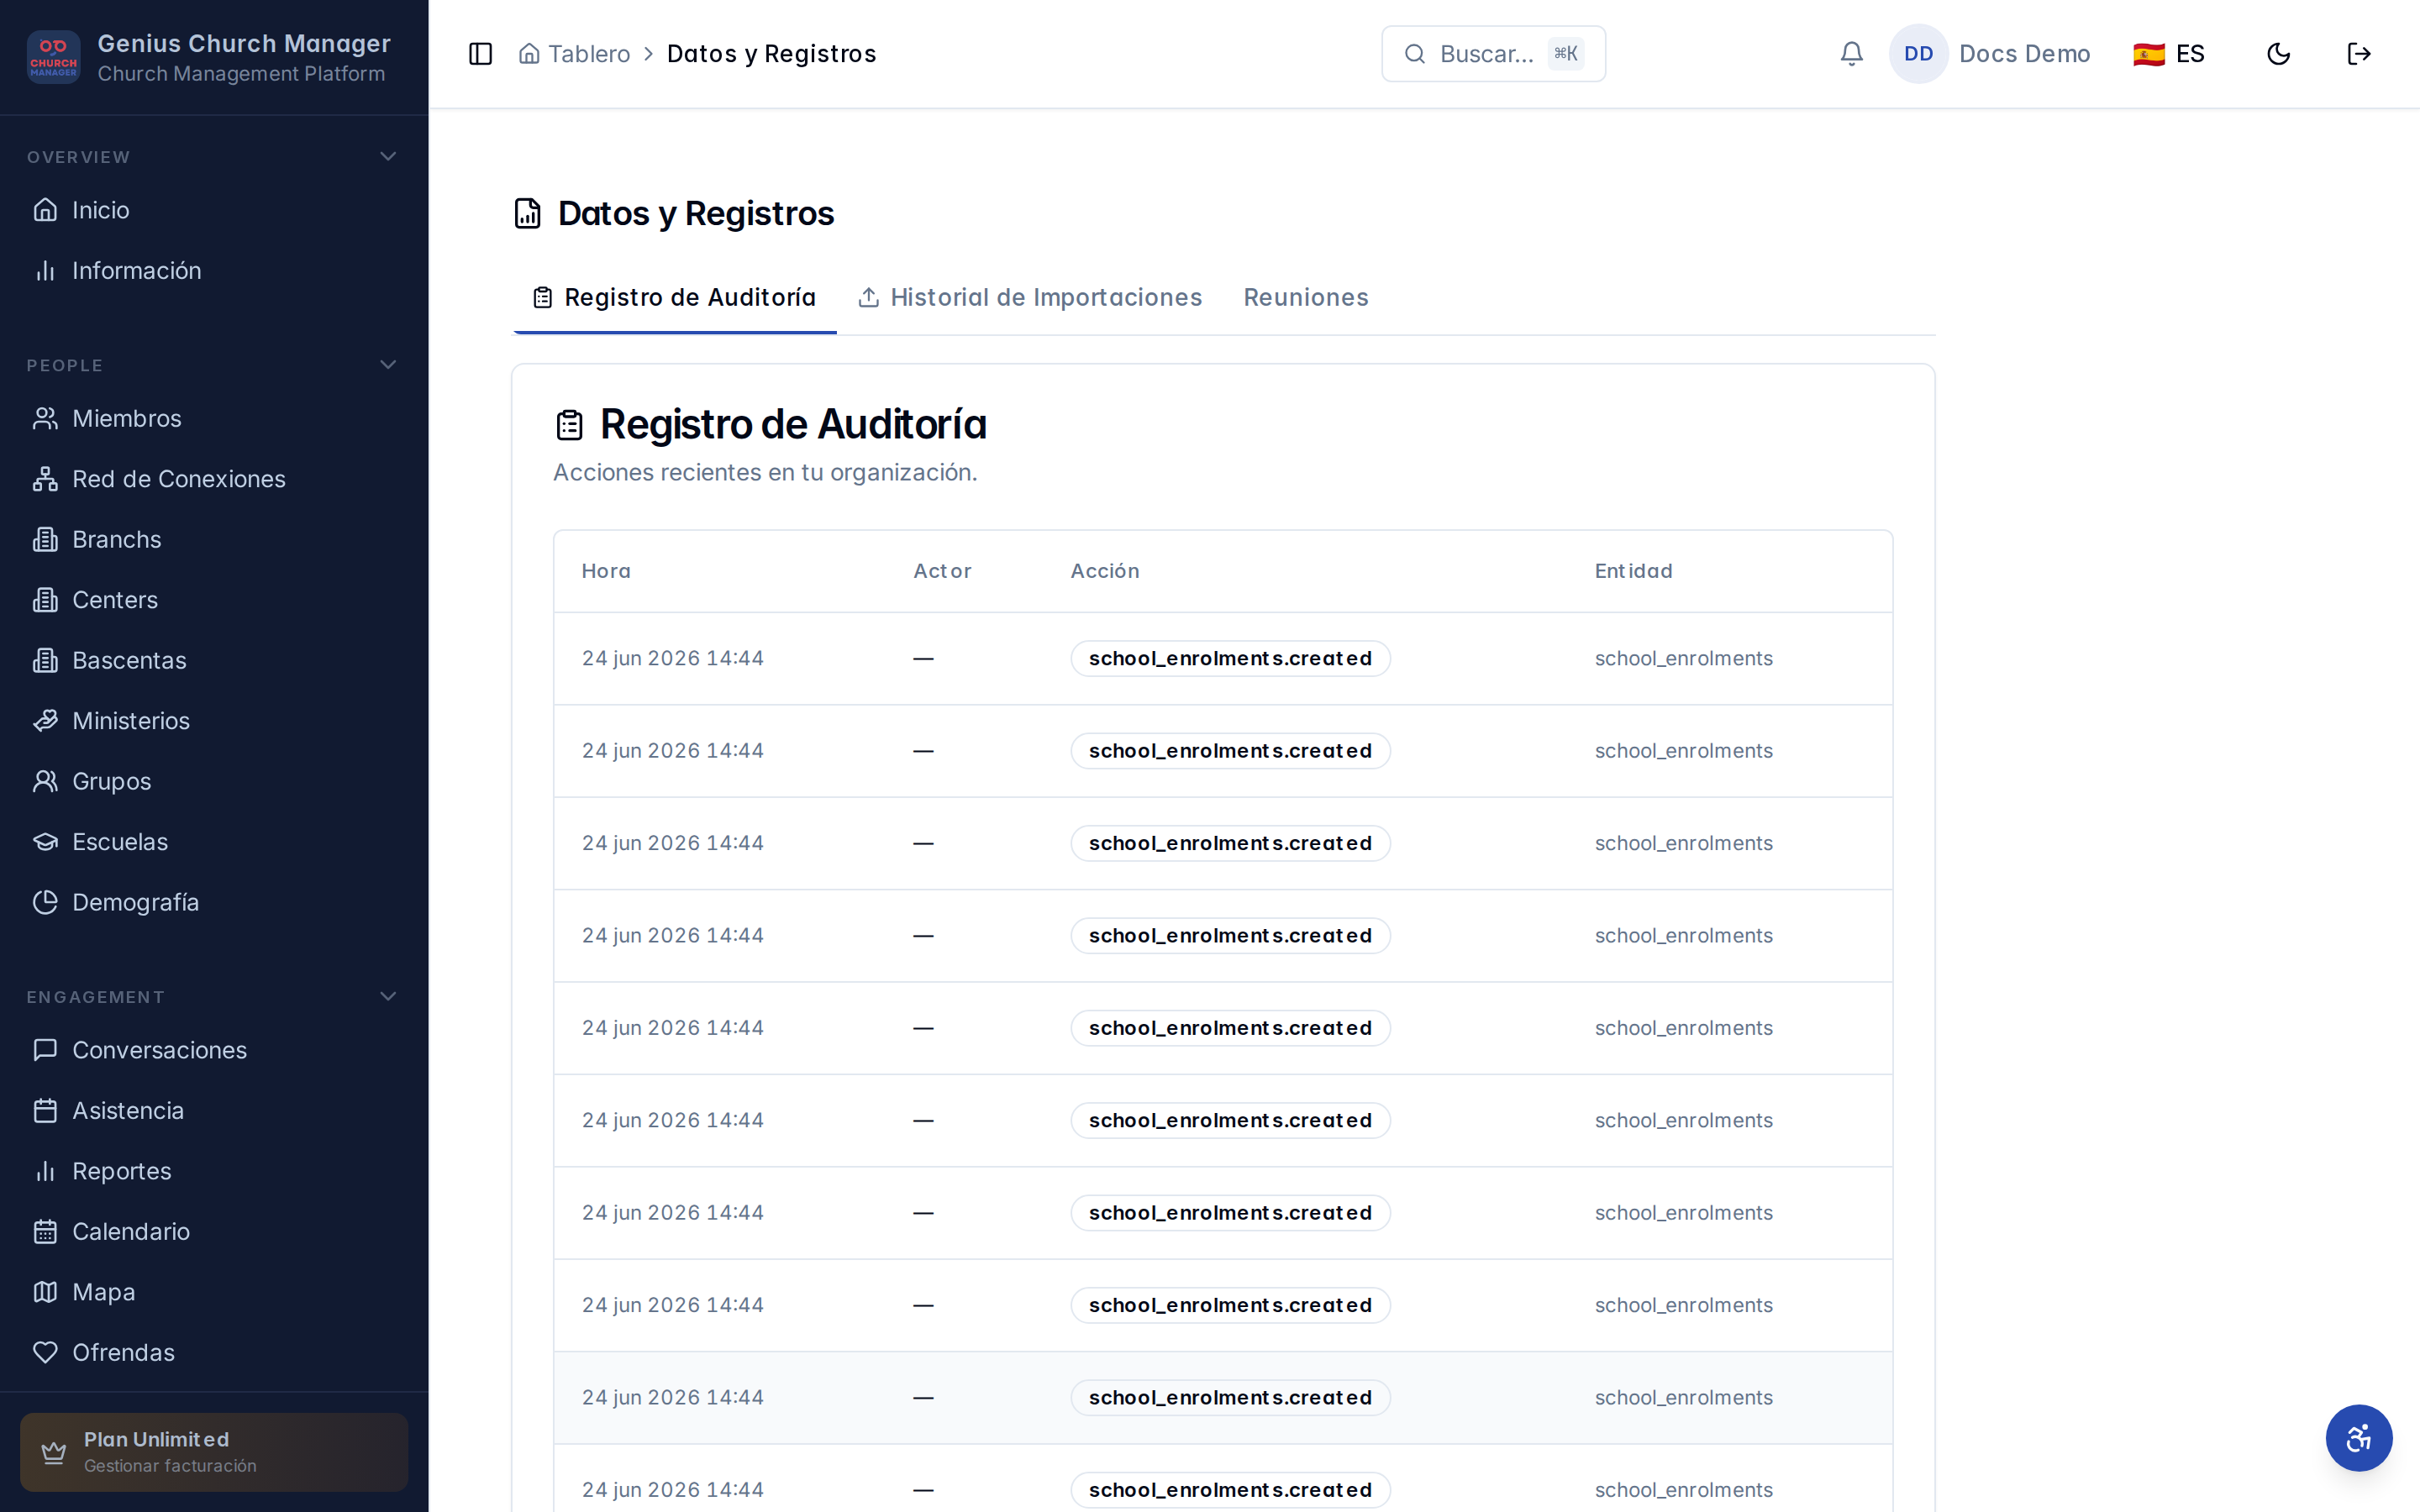The height and width of the screenshot is (1512, 2420).
Task: Click Plan Unlimited billing button
Action: tap(214, 1452)
